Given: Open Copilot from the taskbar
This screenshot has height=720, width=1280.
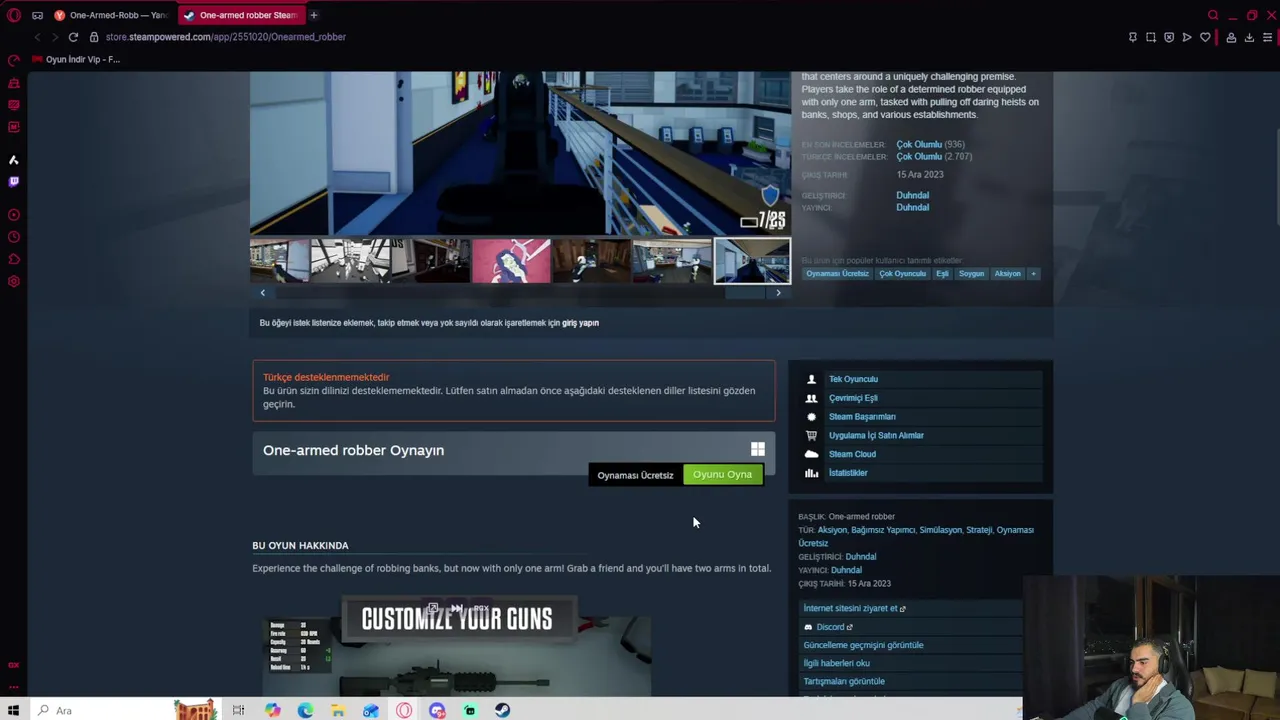Looking at the screenshot, I should pyautogui.click(x=273, y=710).
